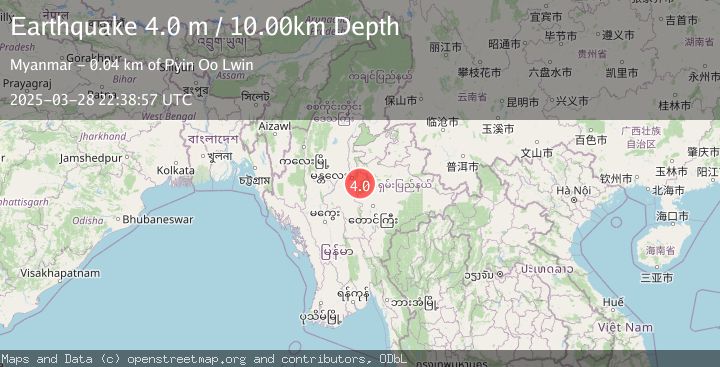Click the 丽江市 city label
Viewport: 720px width, 367px height.
tap(446, 47)
